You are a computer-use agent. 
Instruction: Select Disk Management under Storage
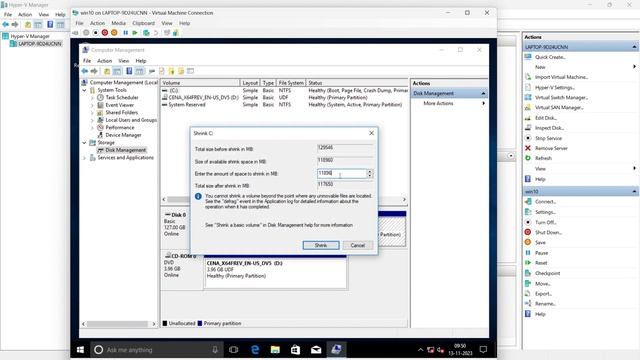pyautogui.click(x=125, y=150)
